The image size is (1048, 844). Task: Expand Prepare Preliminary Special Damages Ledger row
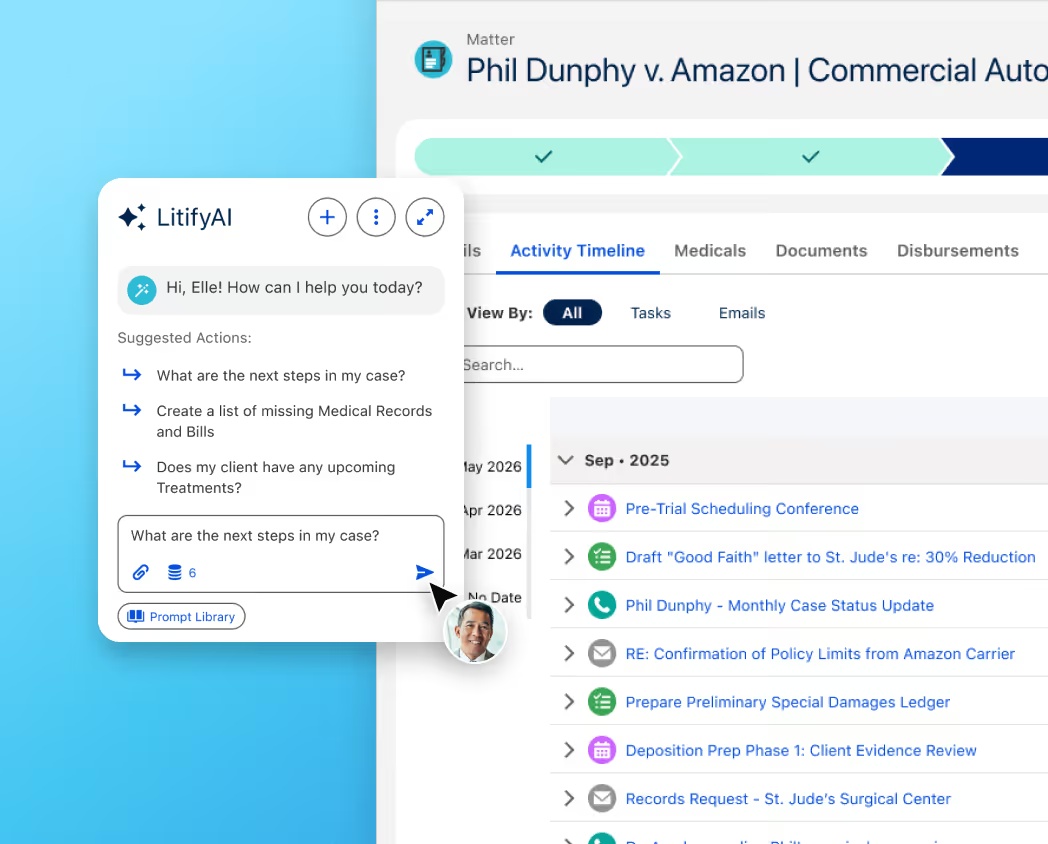pos(569,702)
